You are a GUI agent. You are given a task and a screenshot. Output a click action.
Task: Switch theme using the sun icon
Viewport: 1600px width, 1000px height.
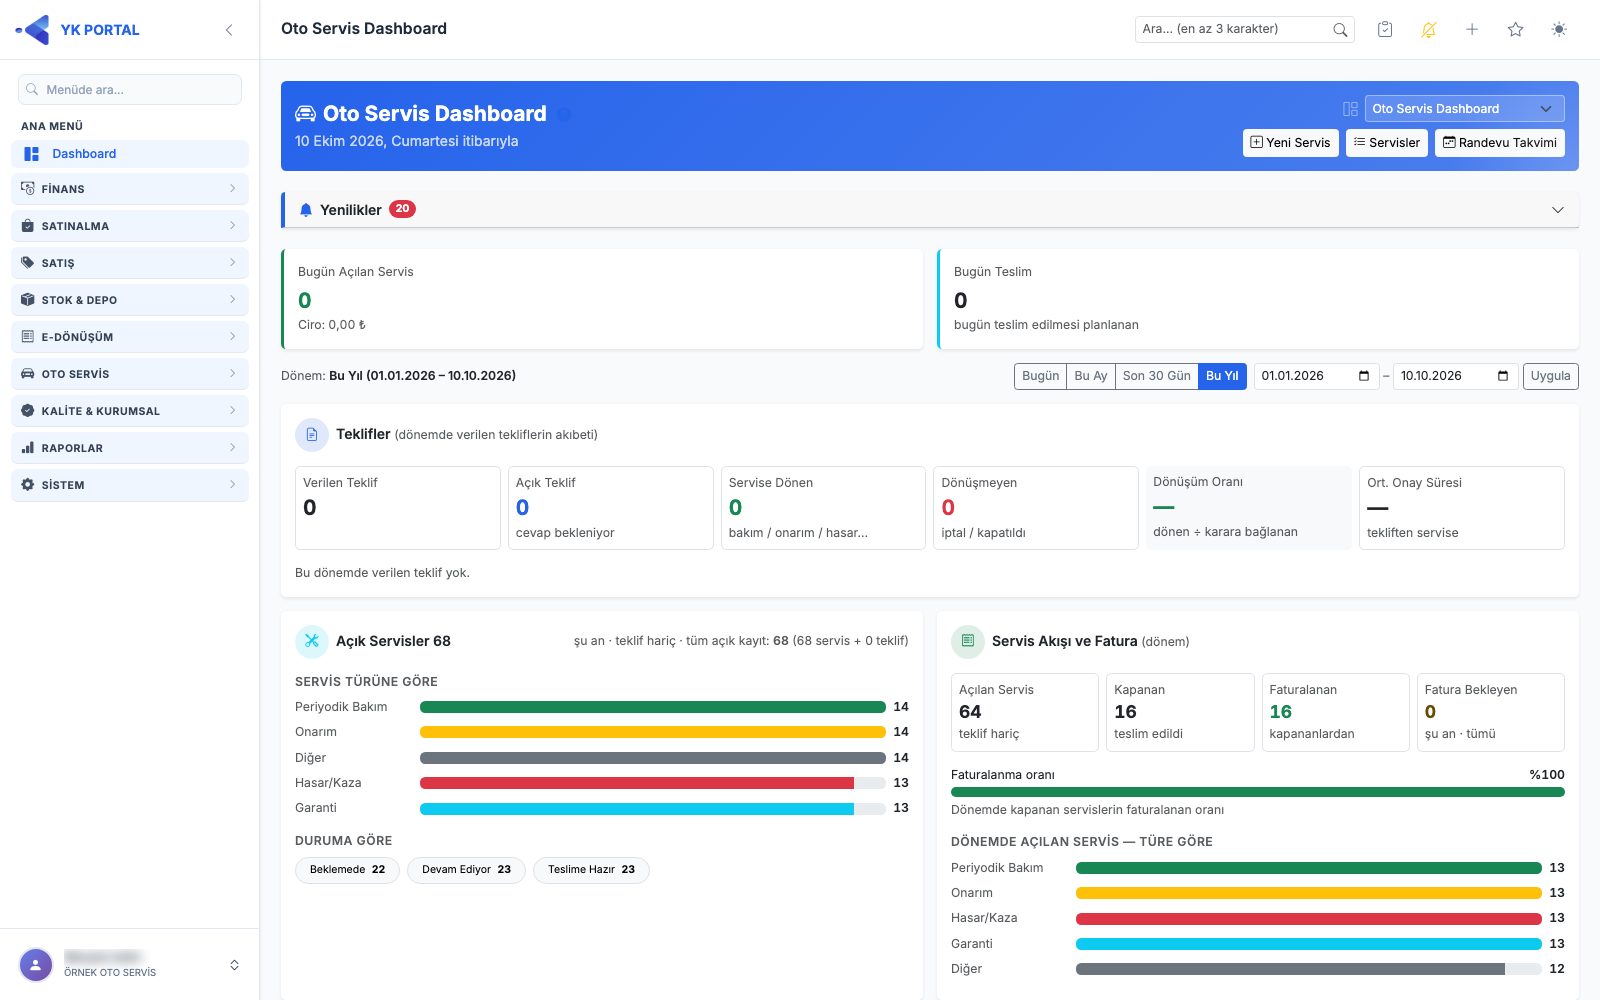coord(1559,29)
